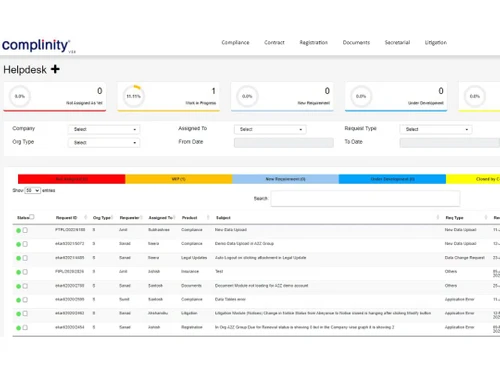Screen dimensions: 500x375
Task: Tick checkbox for Litigation Module row
Action: pyautogui.click(x=25, y=314)
